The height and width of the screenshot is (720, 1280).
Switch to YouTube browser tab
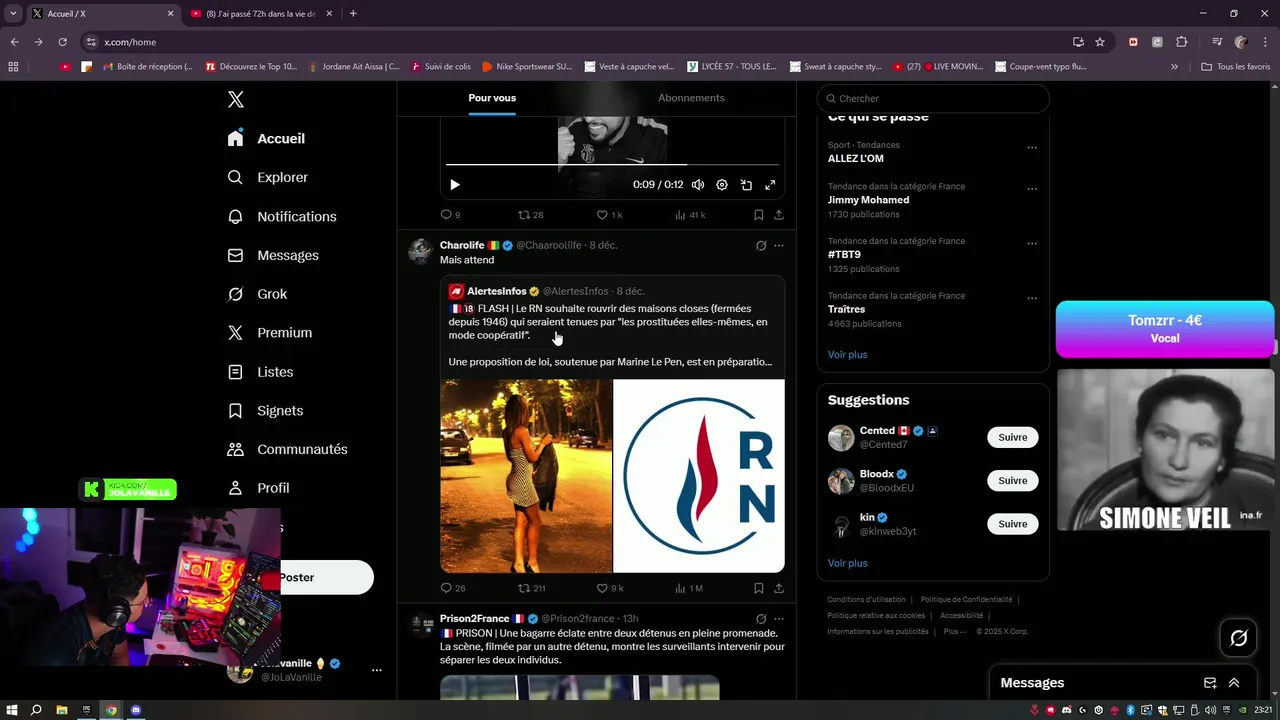(262, 14)
